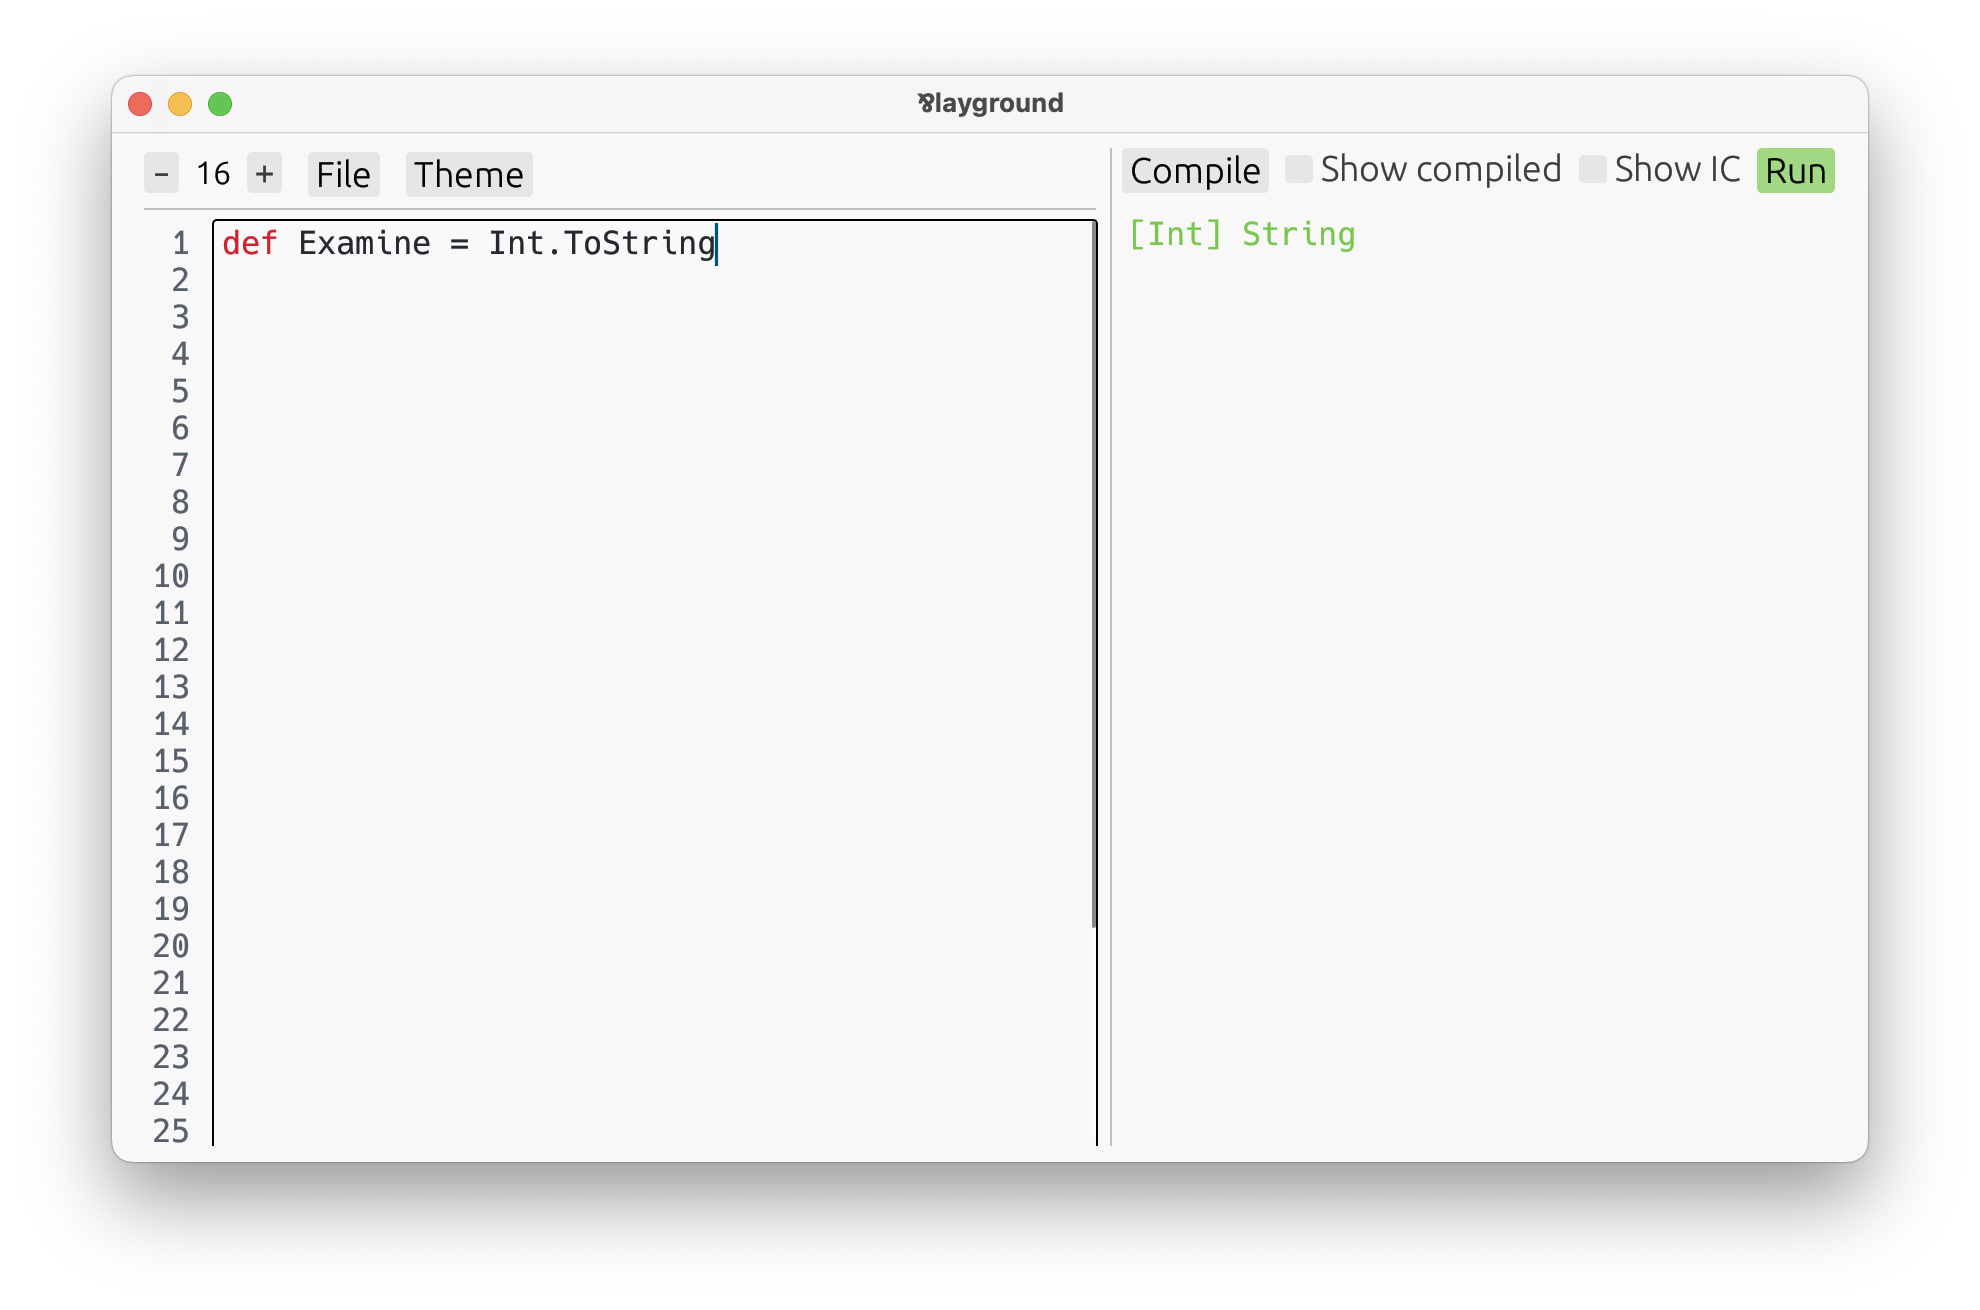Close the Playground window
The image size is (1980, 1310).
pos(140,104)
